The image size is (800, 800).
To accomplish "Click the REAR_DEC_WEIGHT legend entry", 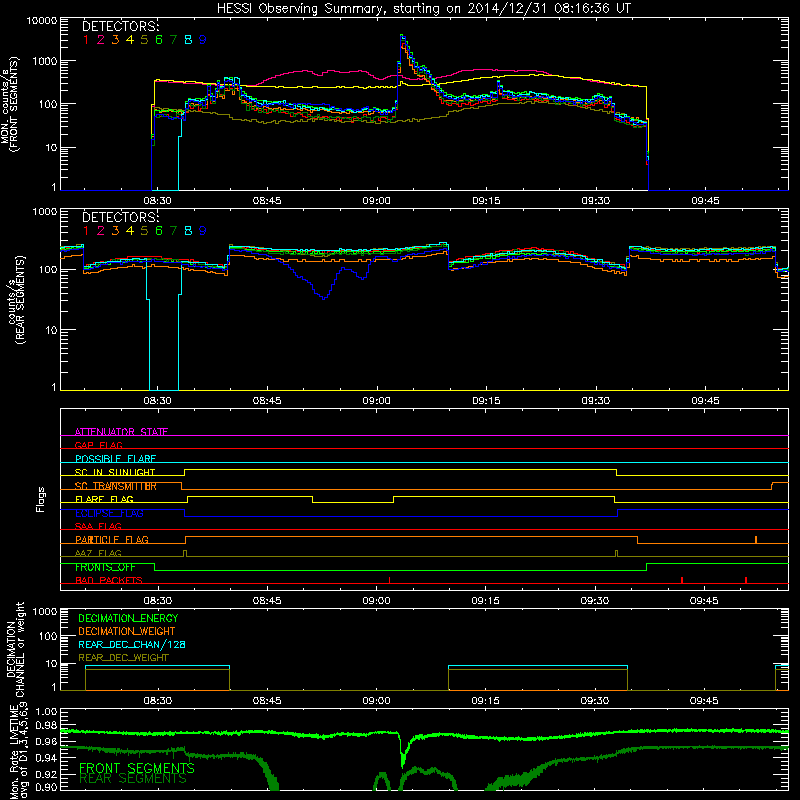I will click(123, 658).
